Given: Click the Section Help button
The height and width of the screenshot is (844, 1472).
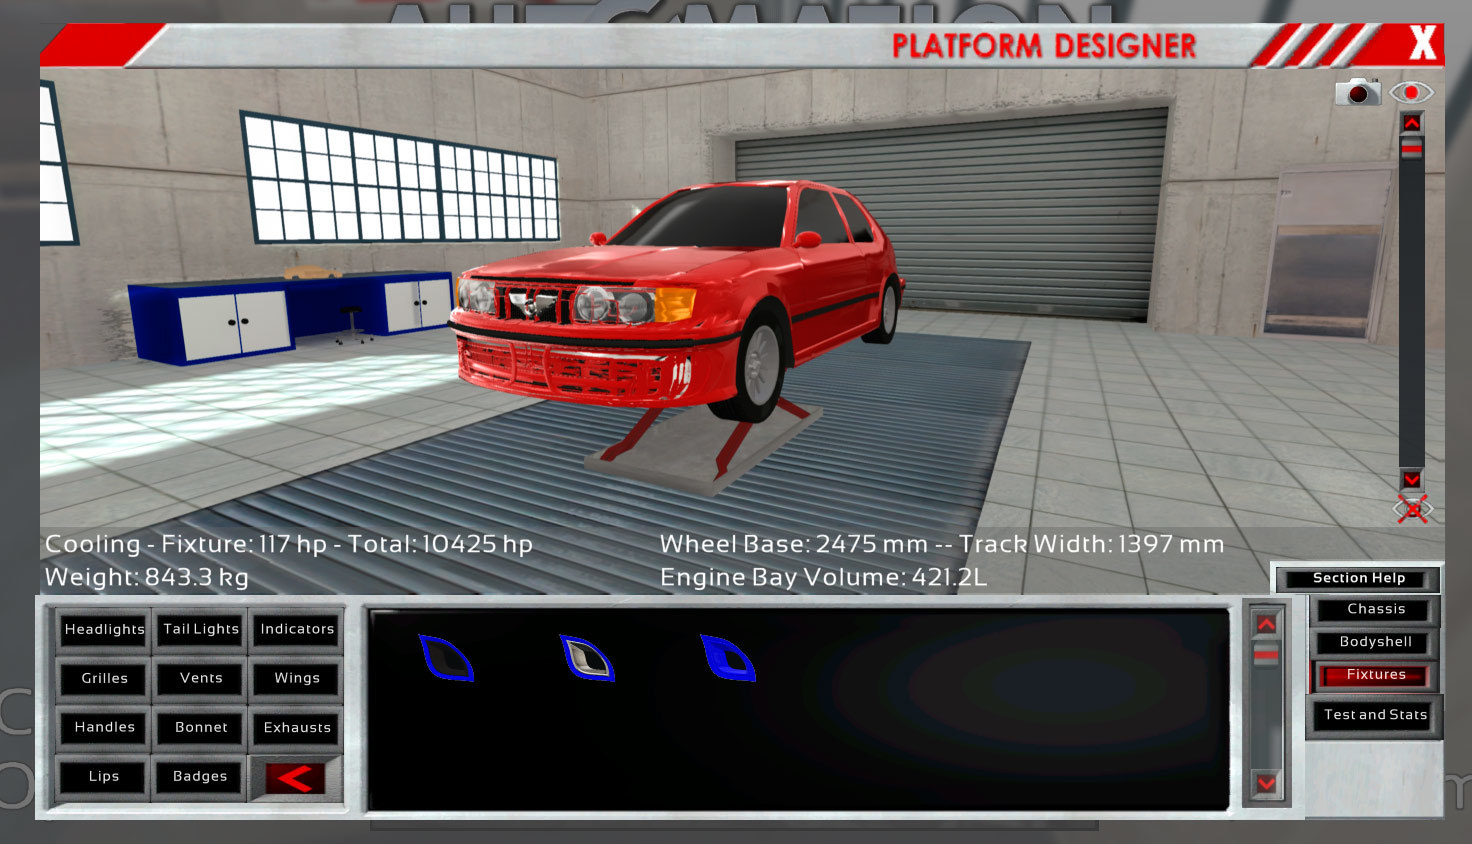Looking at the screenshot, I should coord(1358,578).
